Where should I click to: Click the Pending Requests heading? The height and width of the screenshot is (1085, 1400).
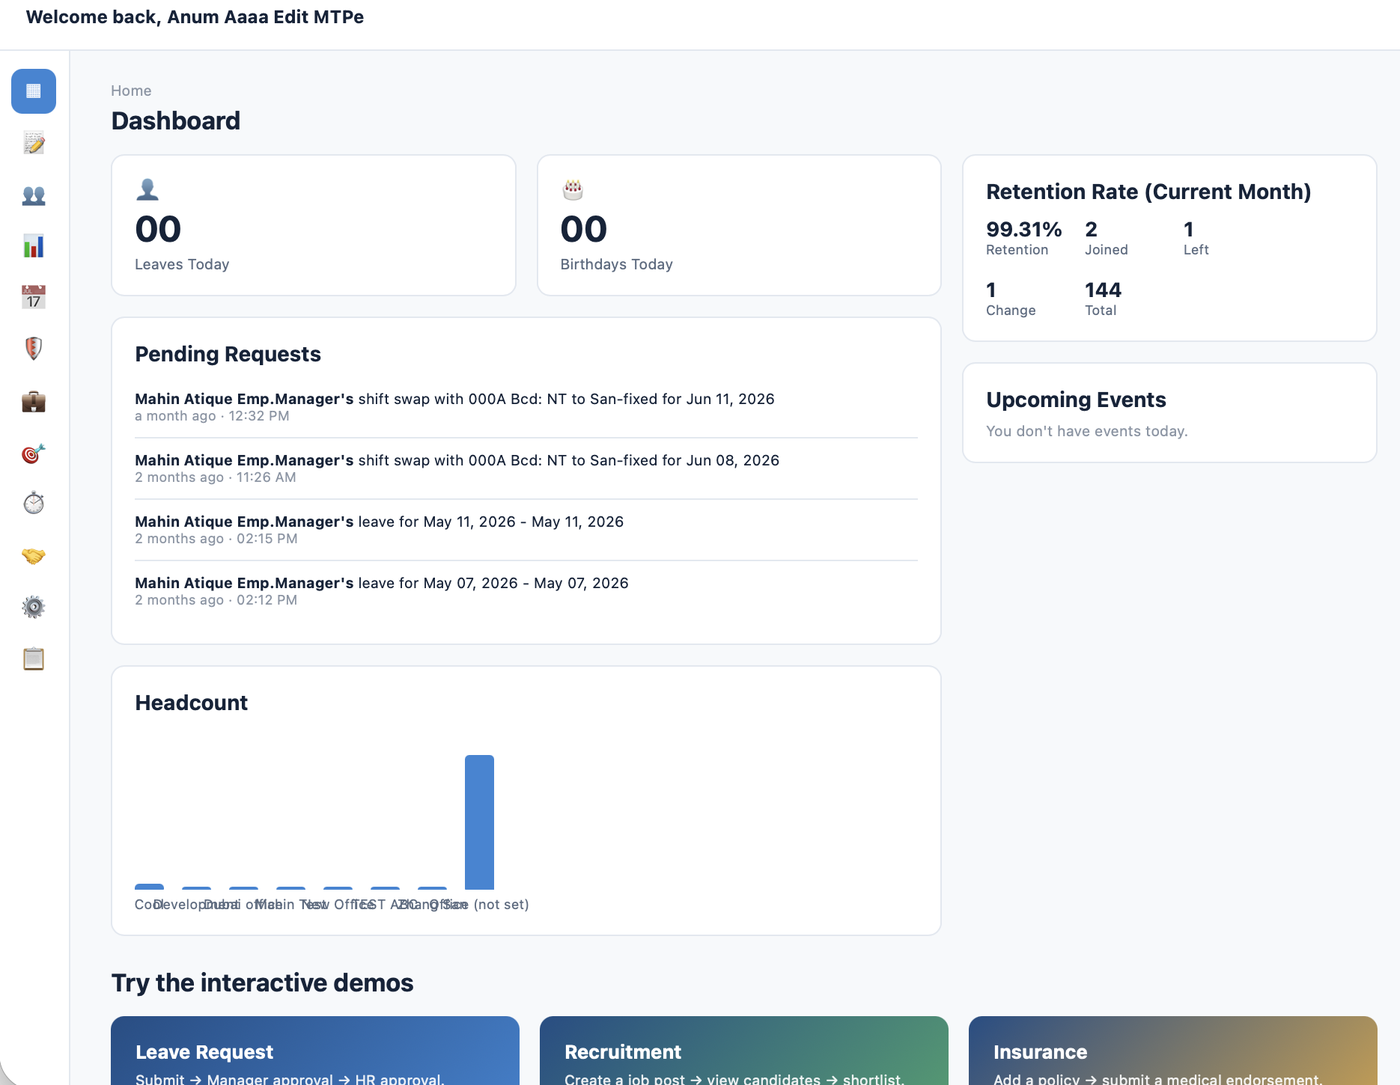[x=228, y=354]
